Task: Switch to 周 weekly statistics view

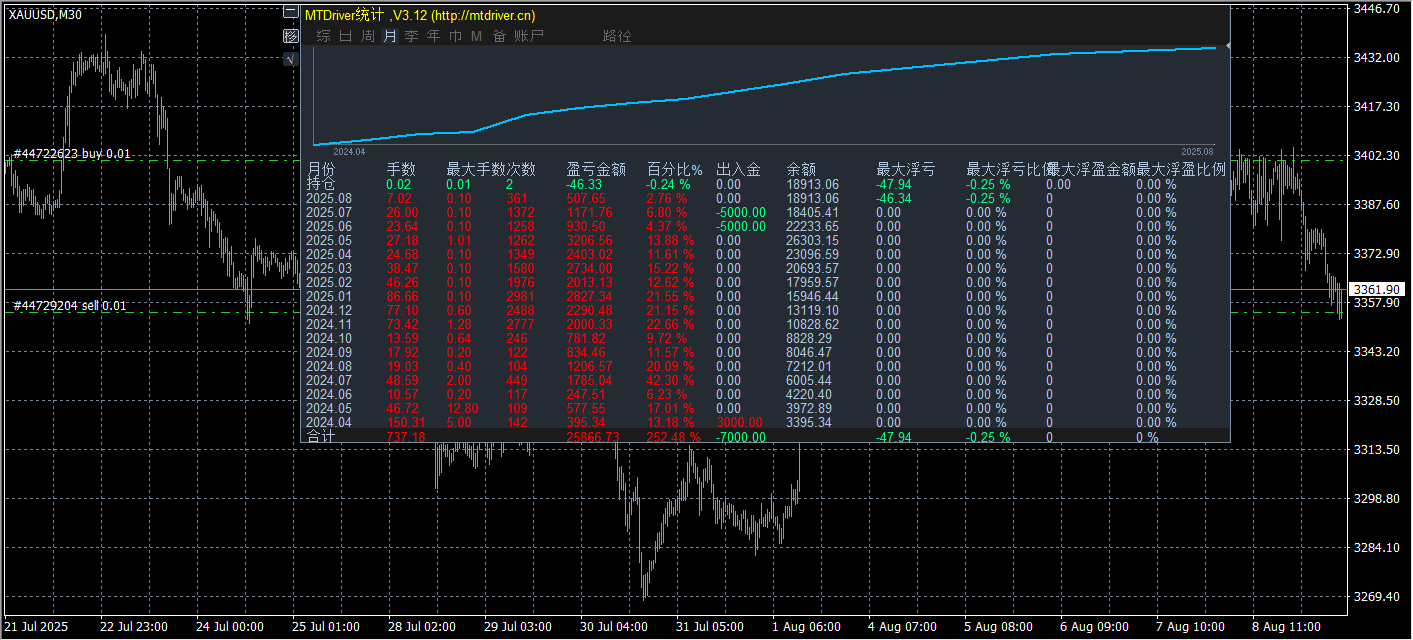Action: click(x=367, y=35)
